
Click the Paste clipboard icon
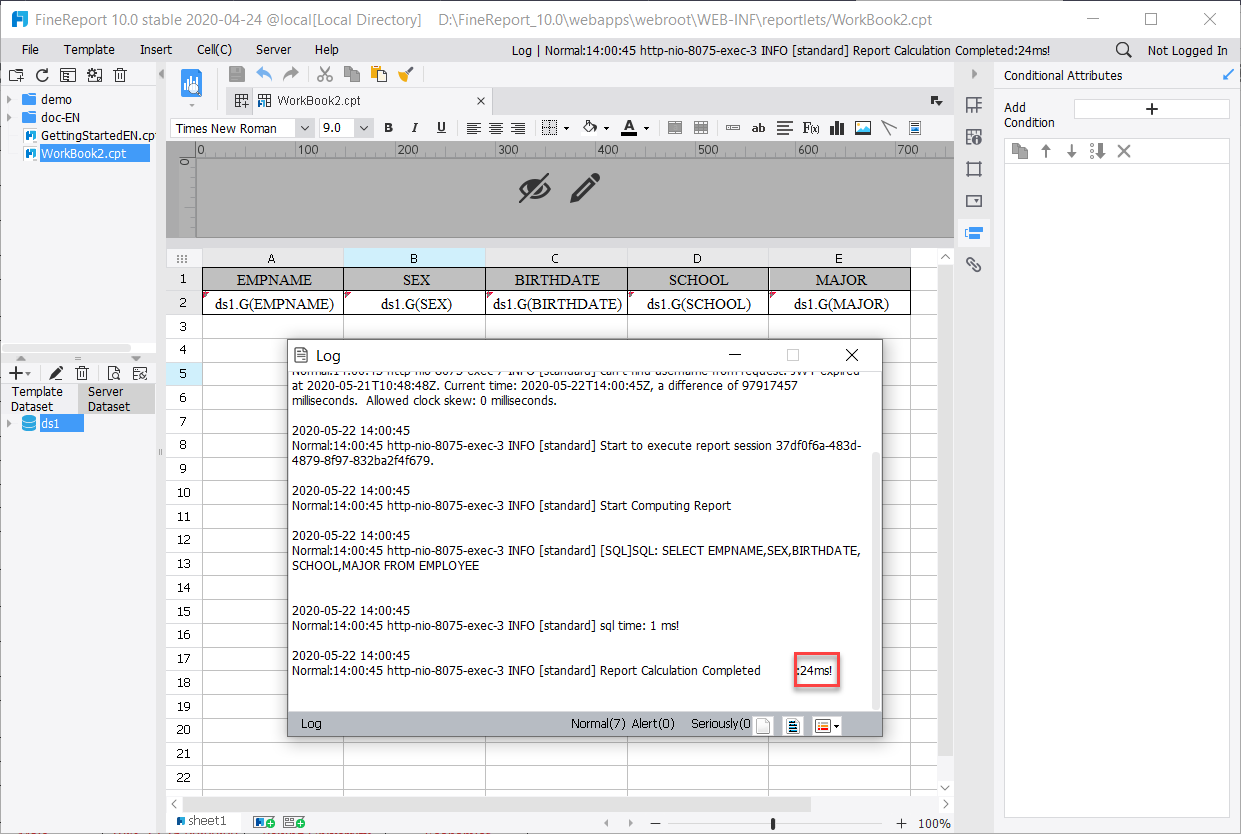click(x=378, y=74)
